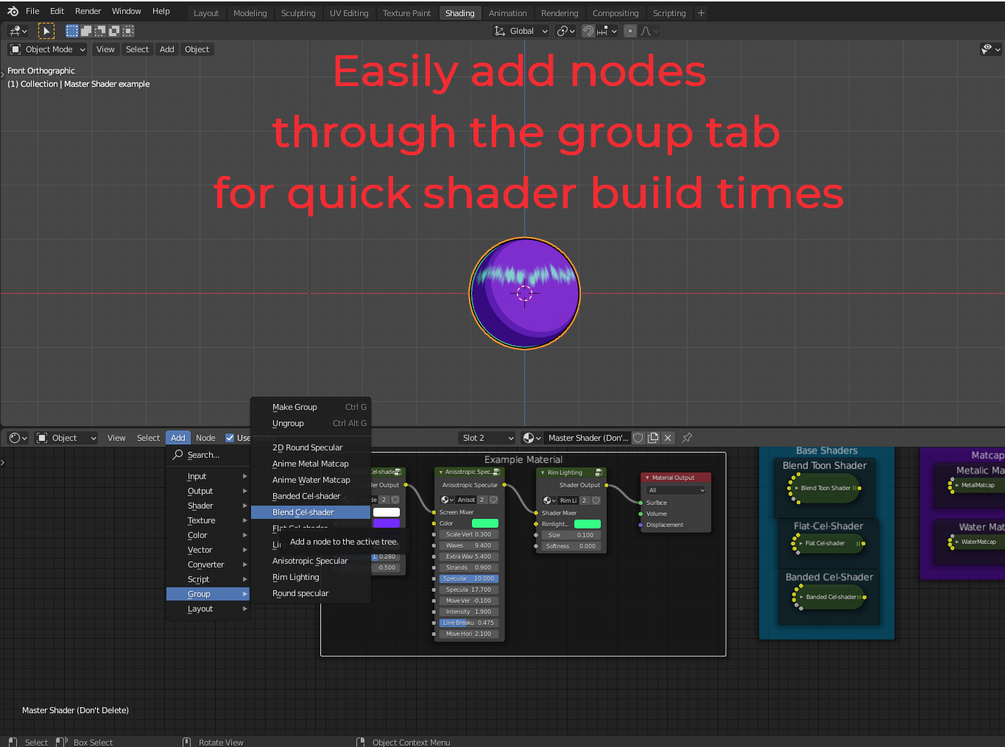Image resolution: width=1005 pixels, height=747 pixels.
Task: Adjust the Line Break 0.475 slider
Action: coord(469,623)
